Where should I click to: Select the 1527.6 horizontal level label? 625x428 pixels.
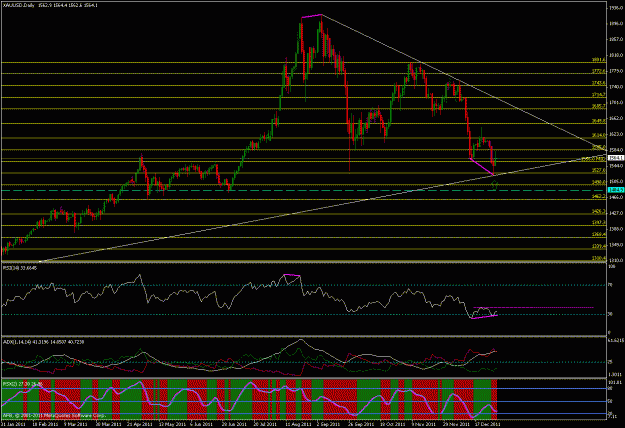click(x=598, y=170)
